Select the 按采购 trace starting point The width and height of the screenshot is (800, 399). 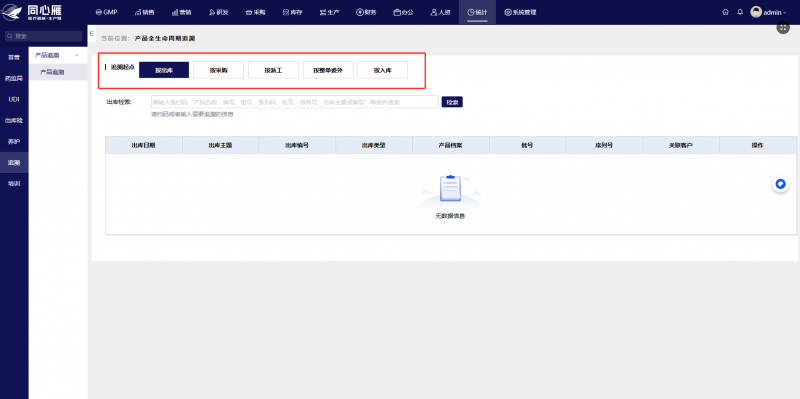tap(218, 70)
